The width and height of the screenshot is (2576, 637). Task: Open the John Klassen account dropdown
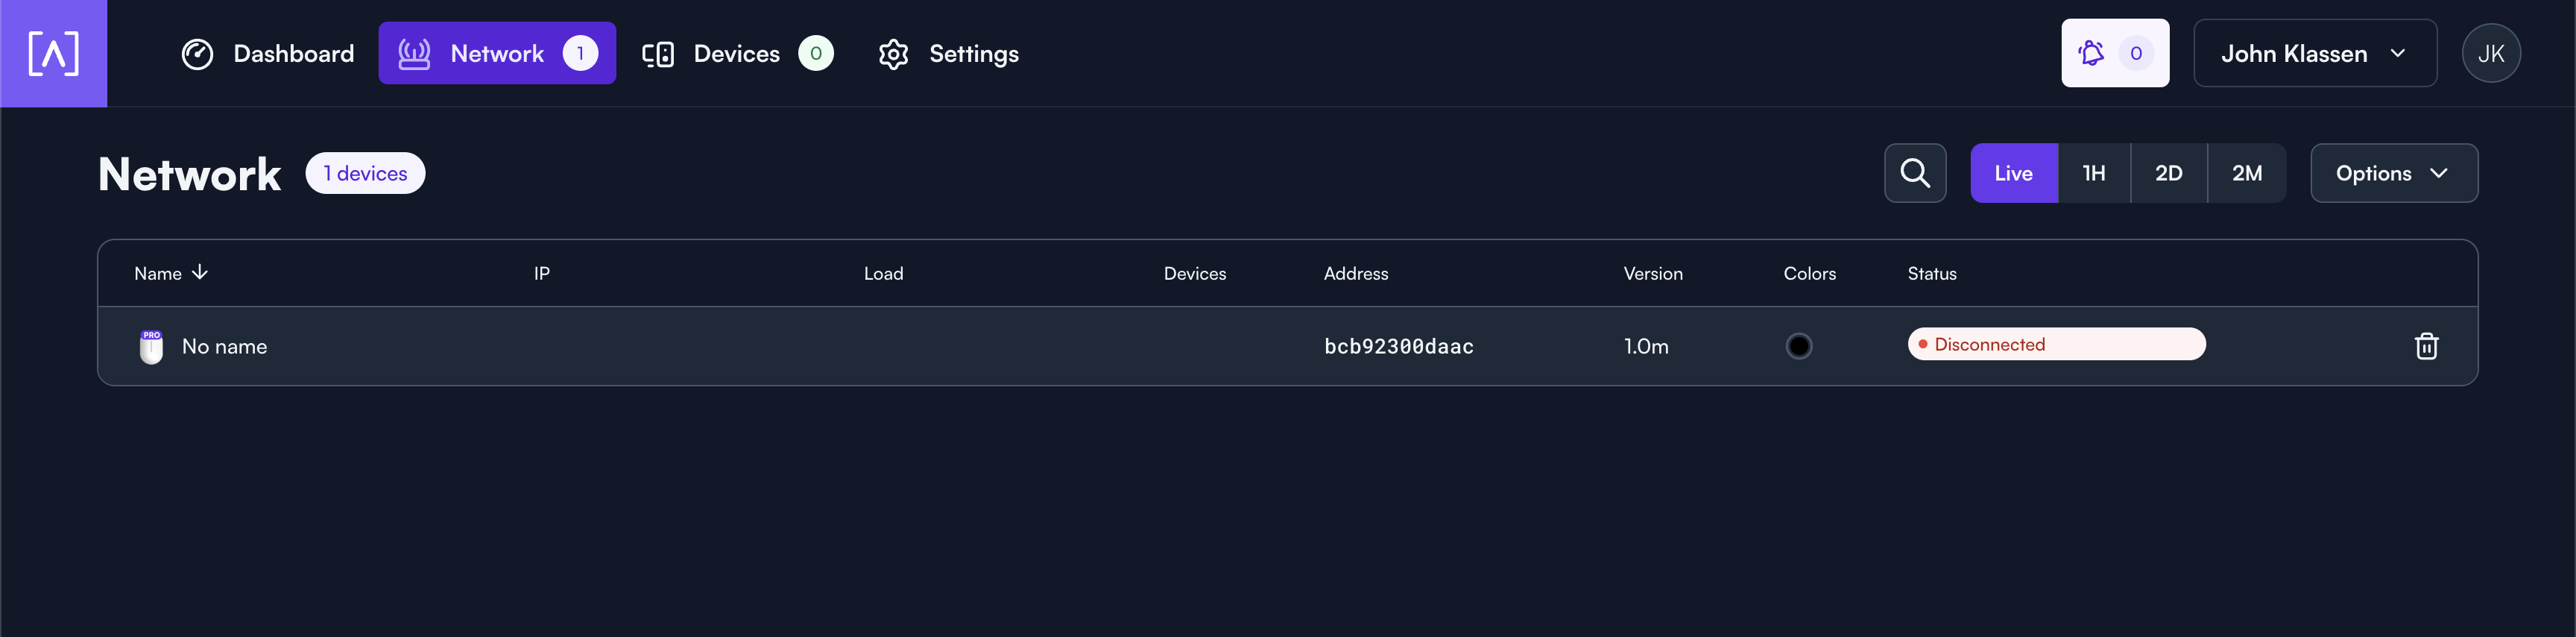coord(2314,53)
